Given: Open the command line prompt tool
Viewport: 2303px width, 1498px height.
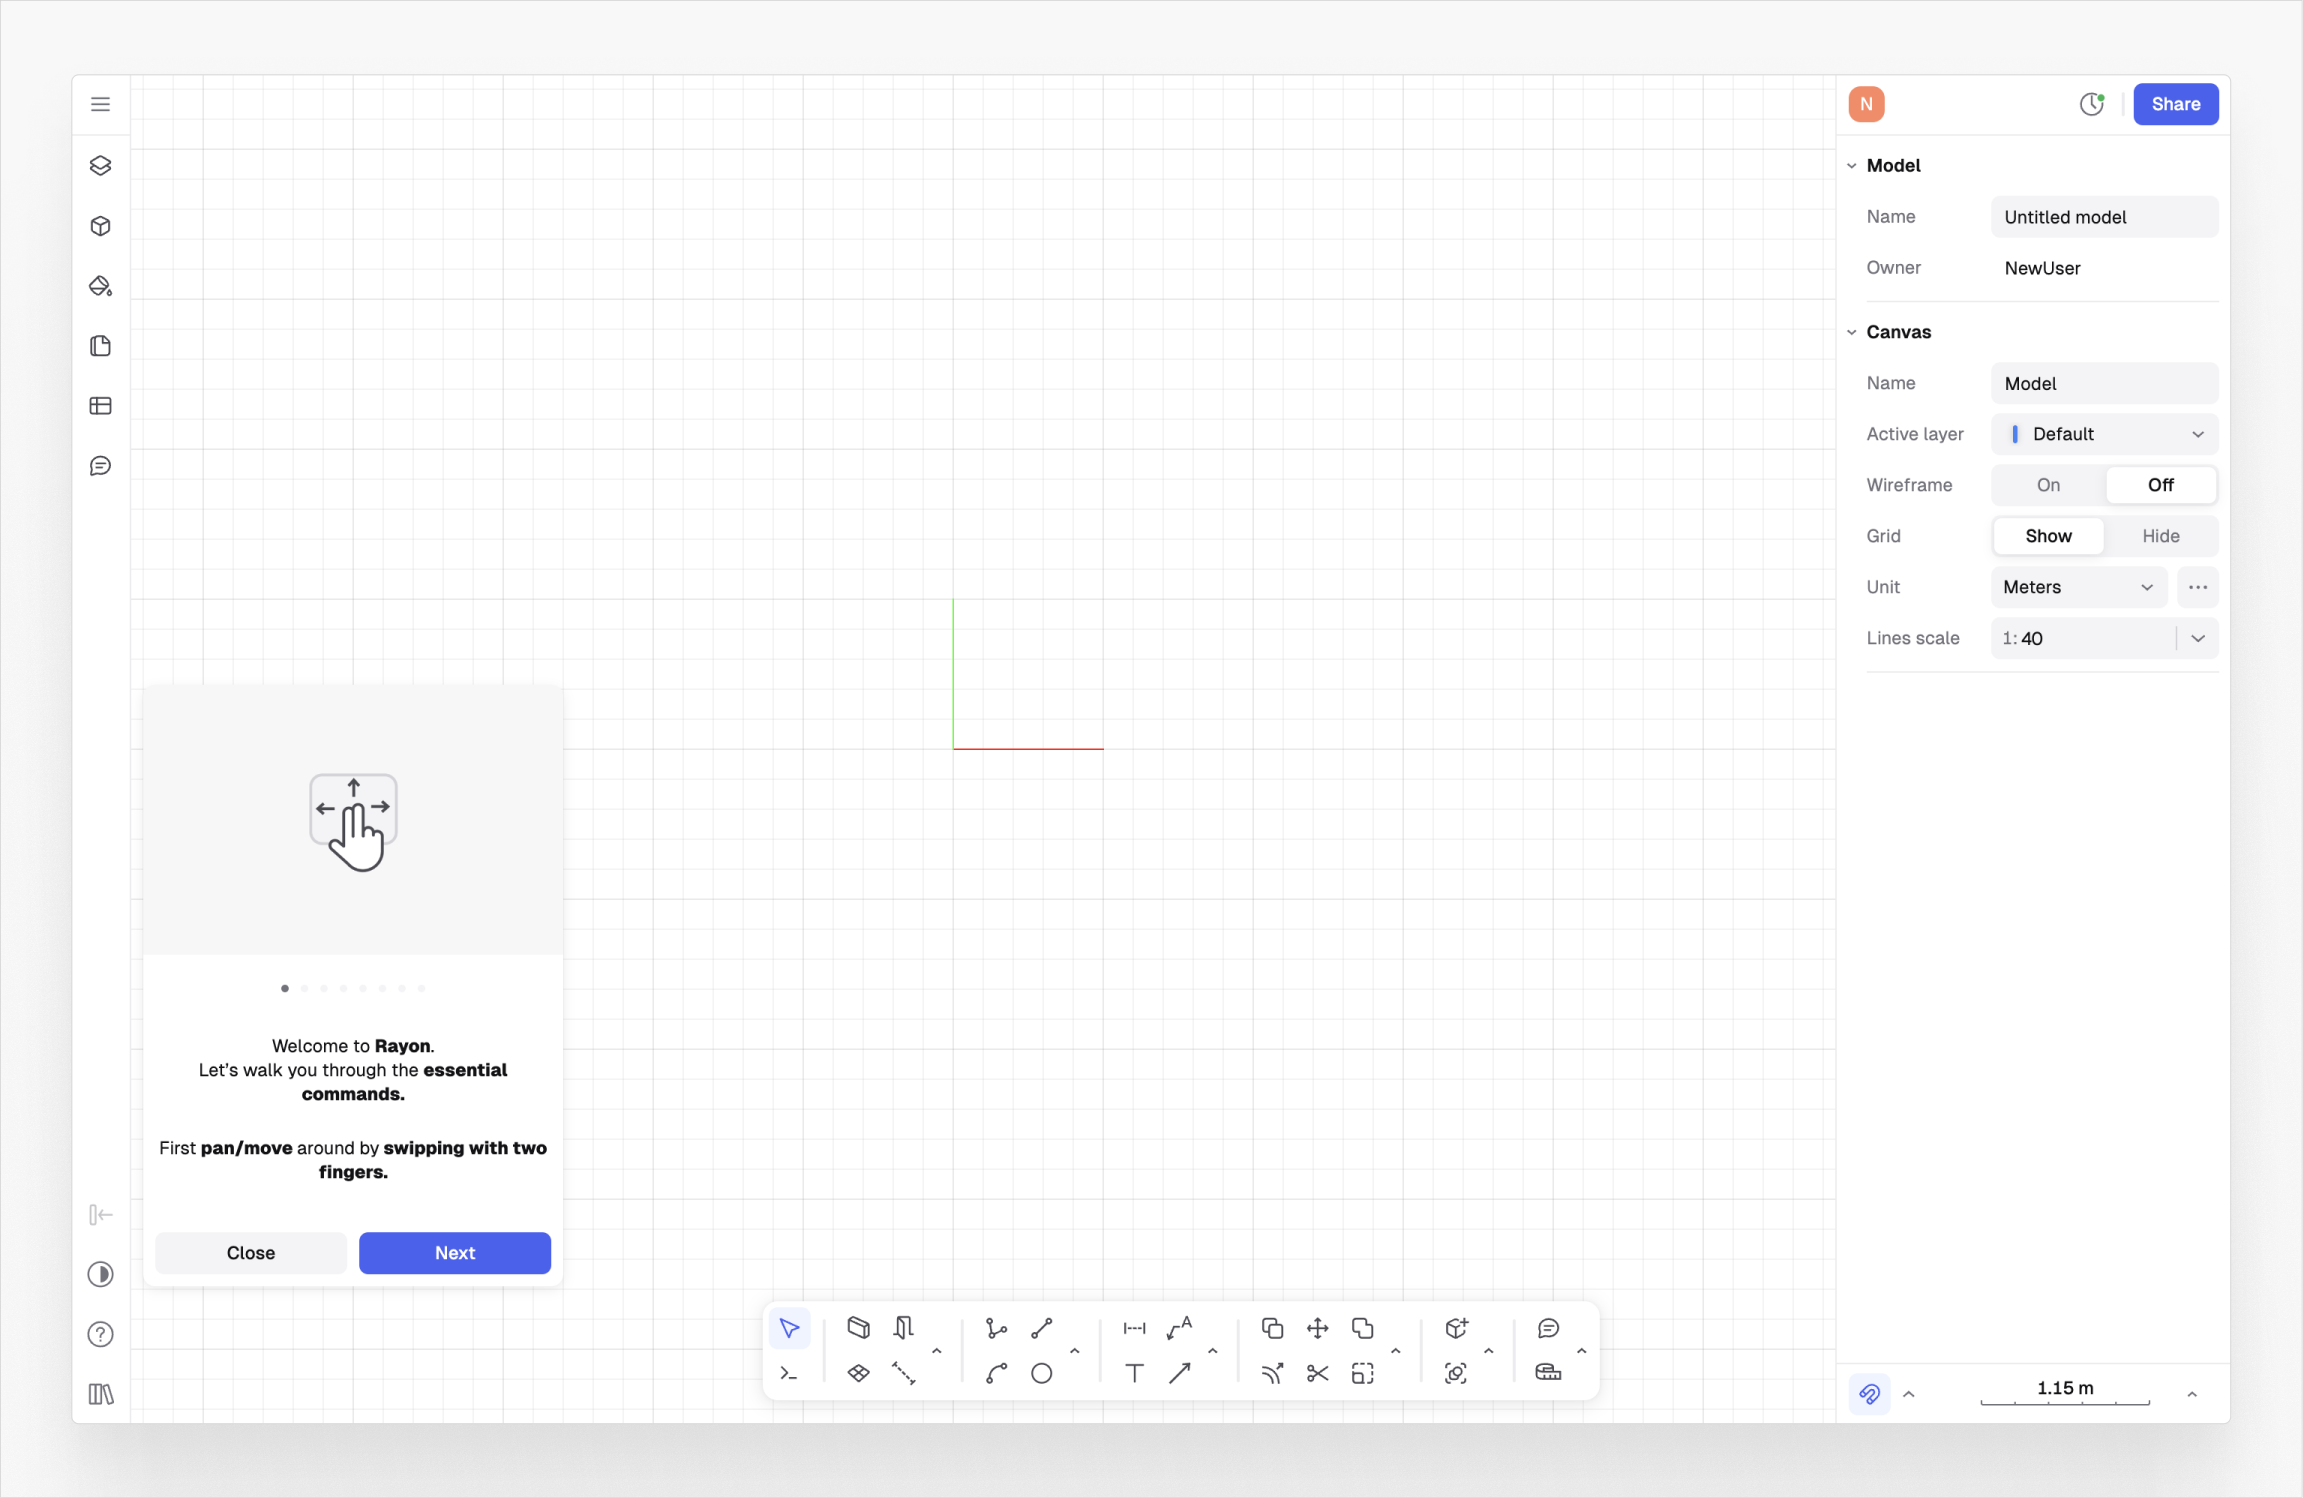Looking at the screenshot, I should 789,1374.
